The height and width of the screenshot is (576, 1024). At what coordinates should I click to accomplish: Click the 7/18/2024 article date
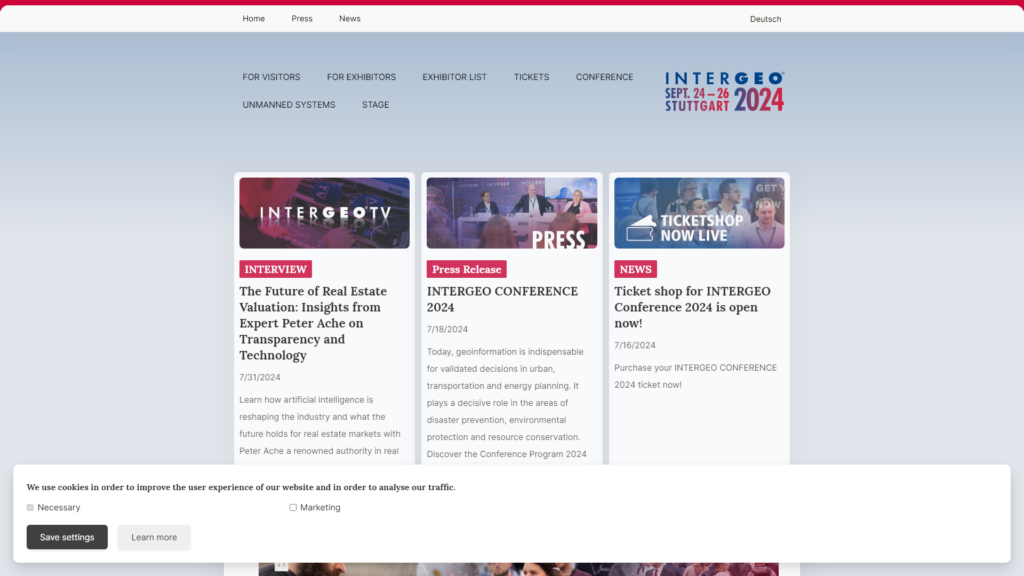point(447,329)
